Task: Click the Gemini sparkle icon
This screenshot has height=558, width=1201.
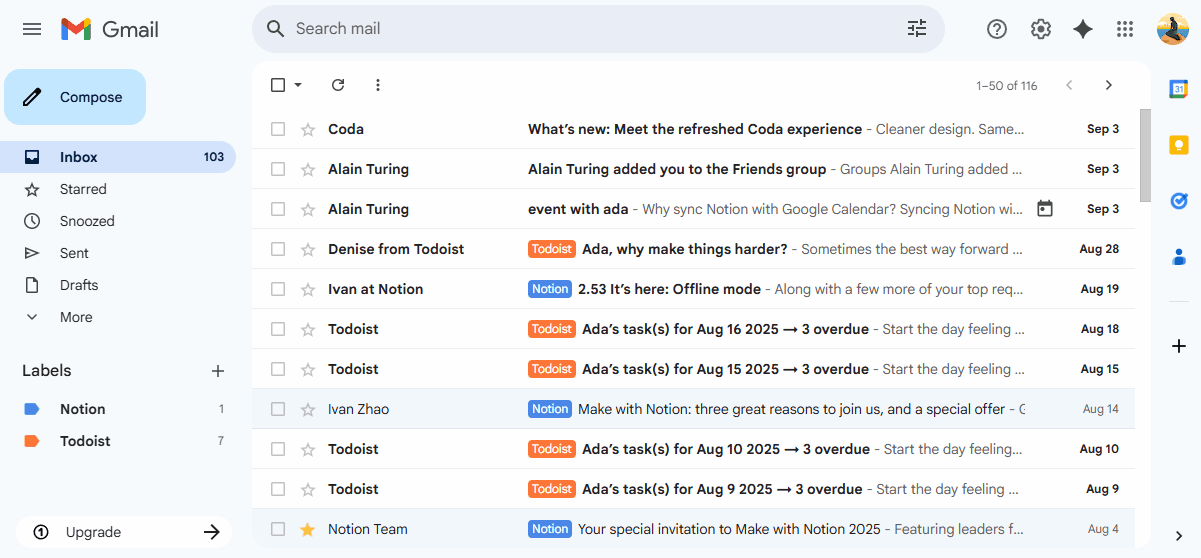Action: click(x=1082, y=29)
